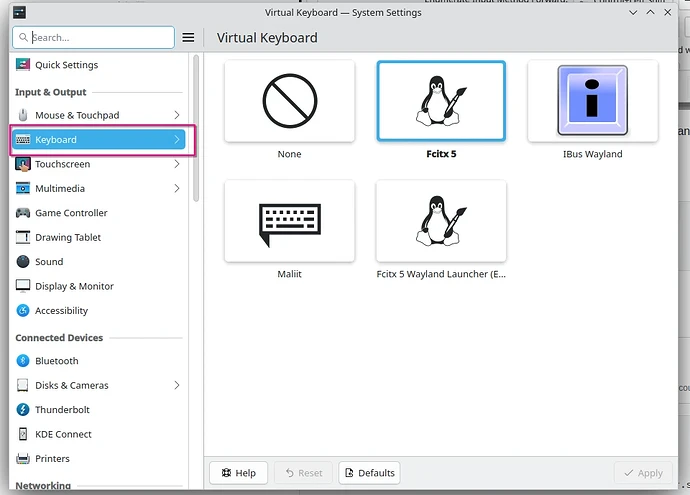Open Quick Settings in sidebar
The height and width of the screenshot is (495, 690).
click(66, 65)
